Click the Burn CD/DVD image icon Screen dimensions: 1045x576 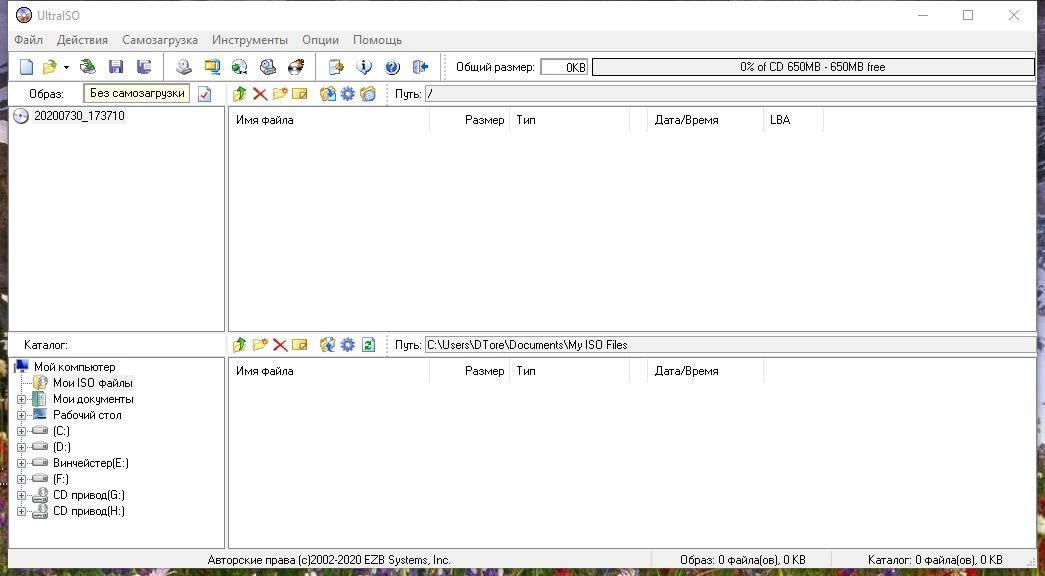[x=296, y=67]
